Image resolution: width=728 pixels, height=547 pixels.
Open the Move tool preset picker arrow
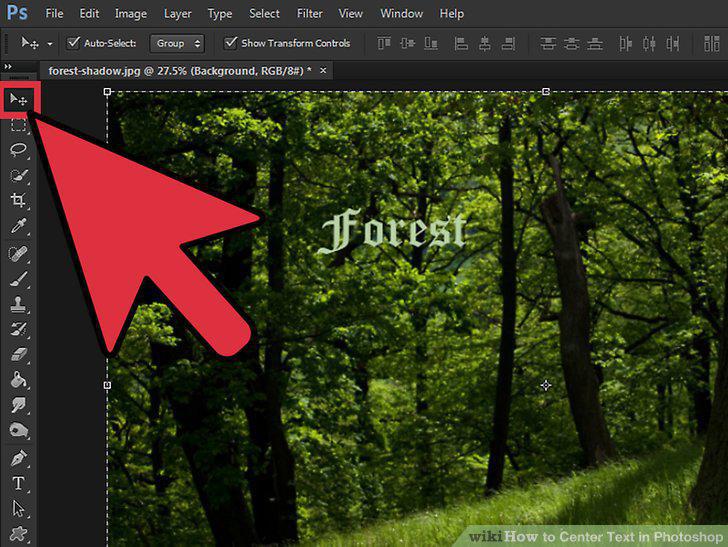(50, 44)
